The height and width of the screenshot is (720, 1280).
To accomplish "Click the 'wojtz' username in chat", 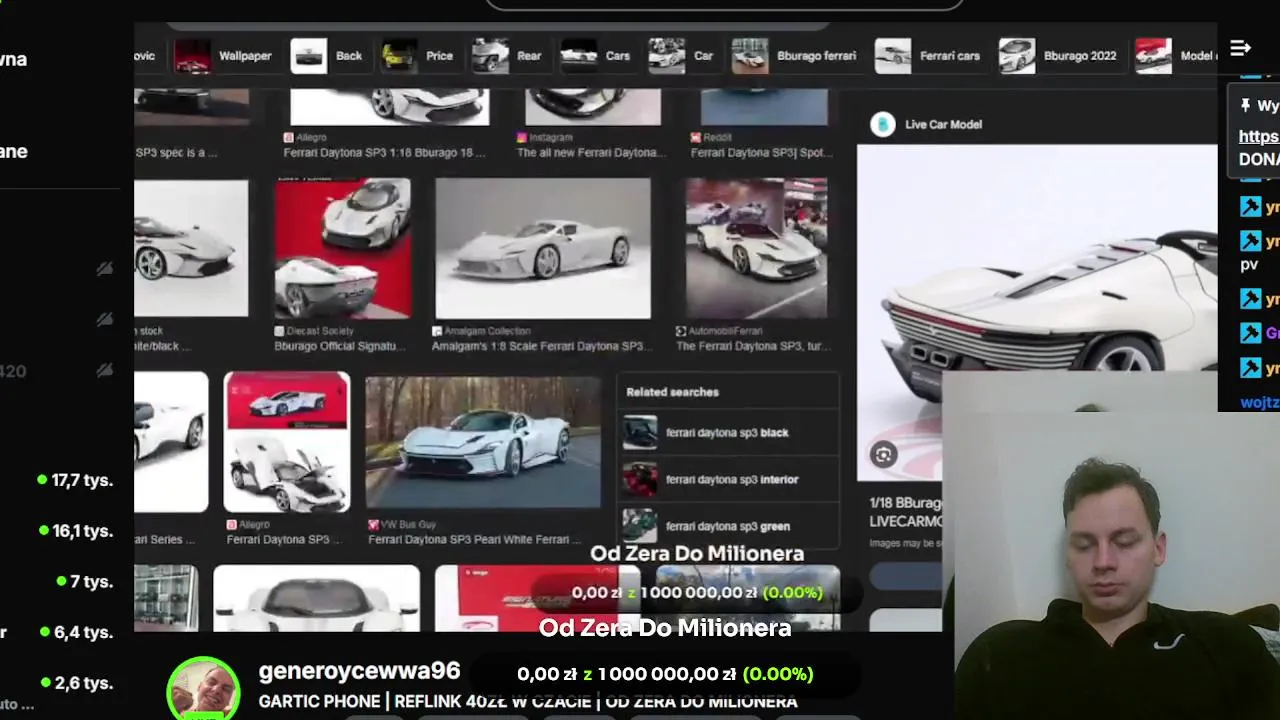I will pyautogui.click(x=1259, y=402).
